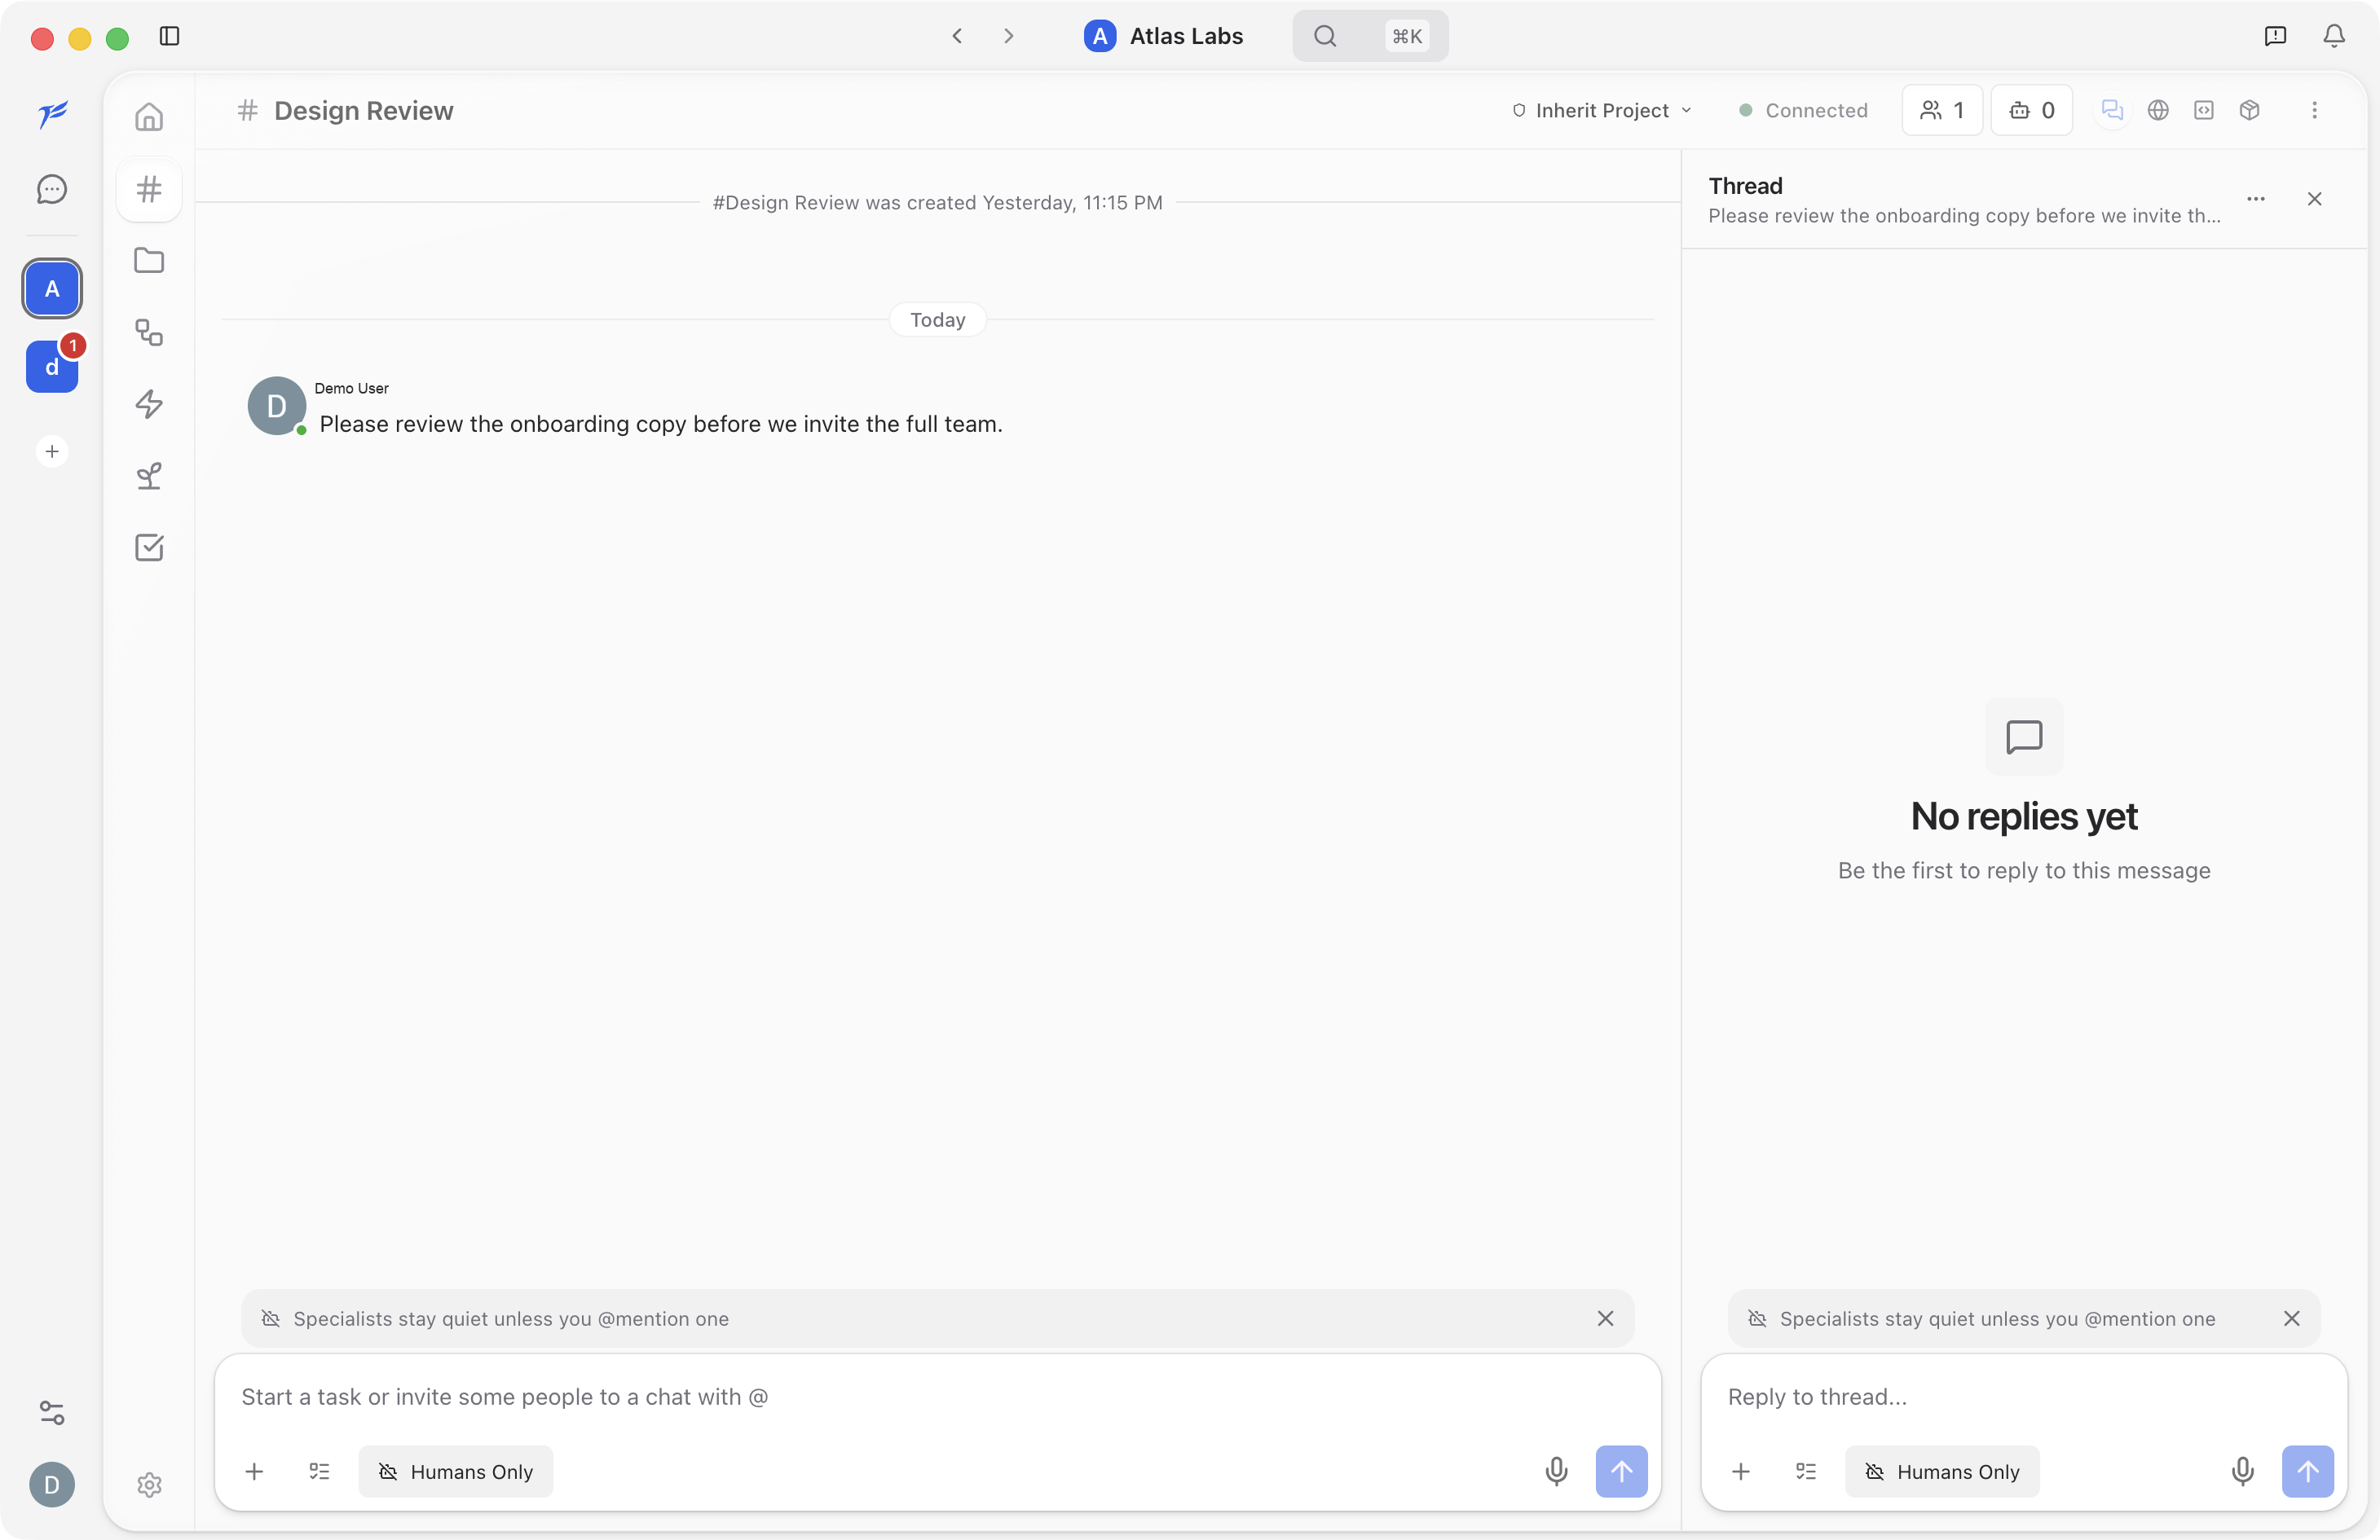Click the Demo User name label
This screenshot has height=1540, width=2380.
click(x=351, y=388)
